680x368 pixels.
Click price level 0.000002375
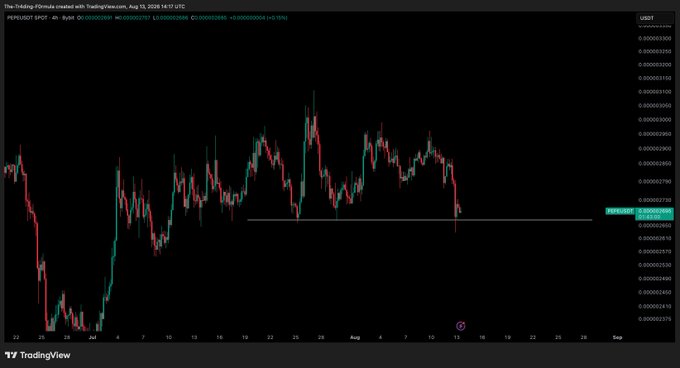tap(655, 319)
